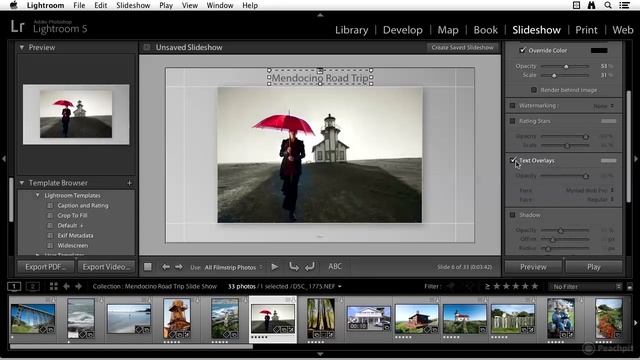Screen dimensions: 640x360
Task: Collapse Template Browser panel triangle
Action: pyautogui.click(x=22, y=183)
